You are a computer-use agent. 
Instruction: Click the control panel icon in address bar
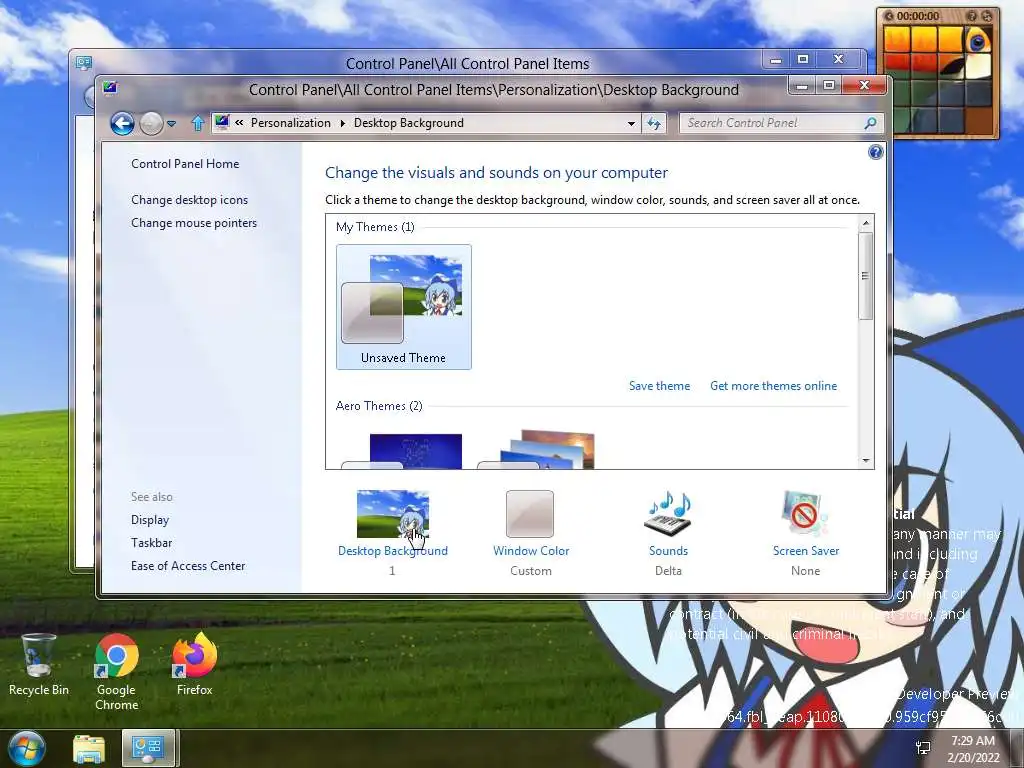(x=222, y=122)
